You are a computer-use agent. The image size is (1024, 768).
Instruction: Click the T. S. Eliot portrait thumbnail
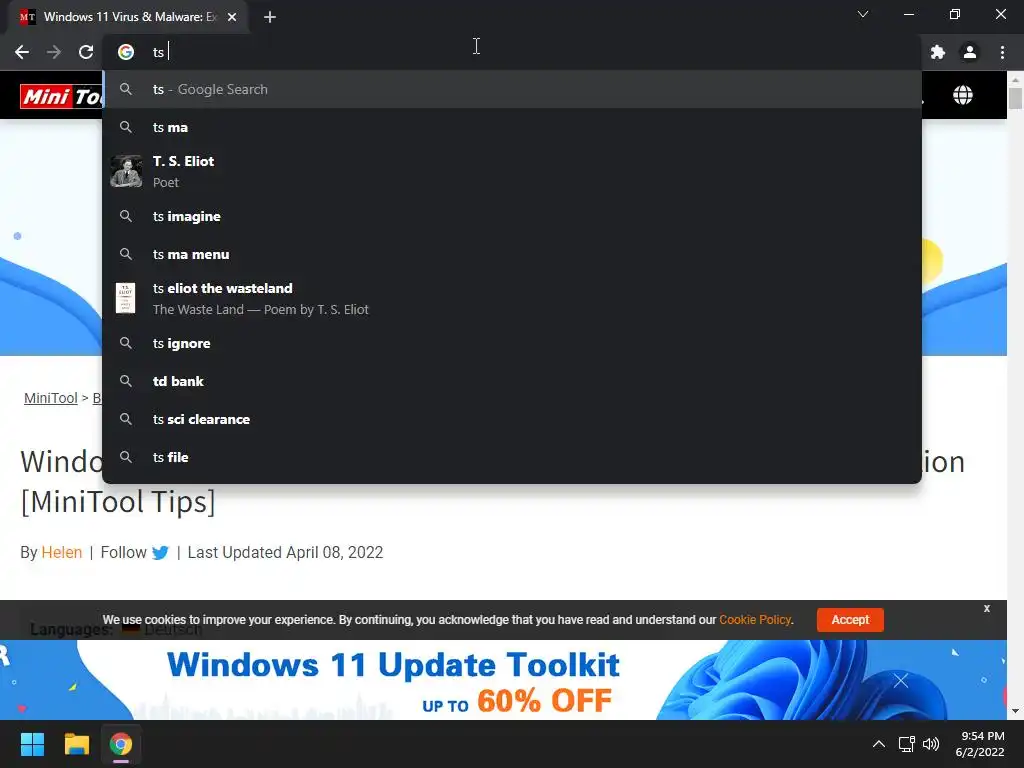125,171
